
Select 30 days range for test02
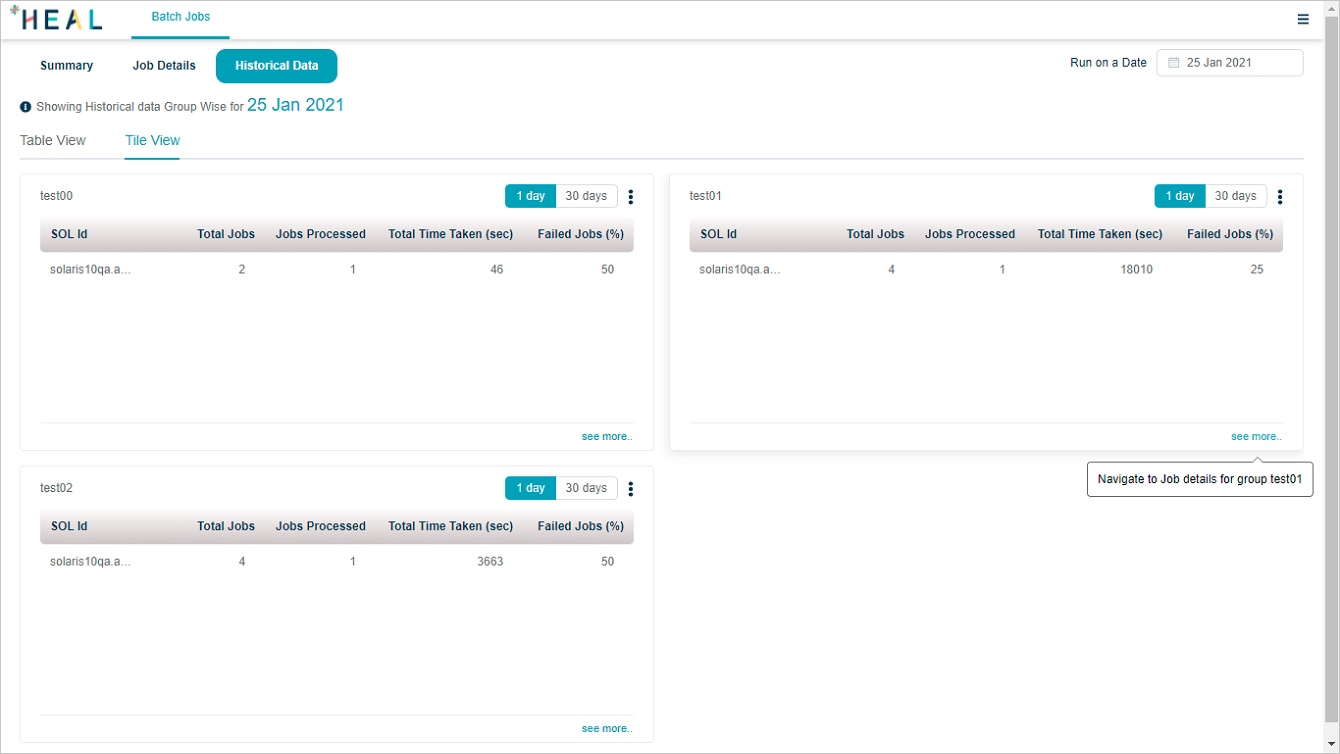(586, 488)
